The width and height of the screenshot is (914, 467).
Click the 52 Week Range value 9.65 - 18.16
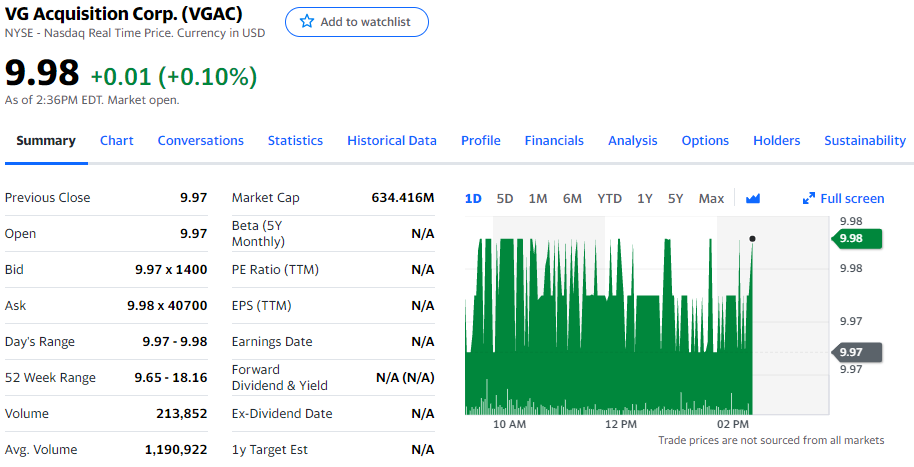tap(171, 378)
